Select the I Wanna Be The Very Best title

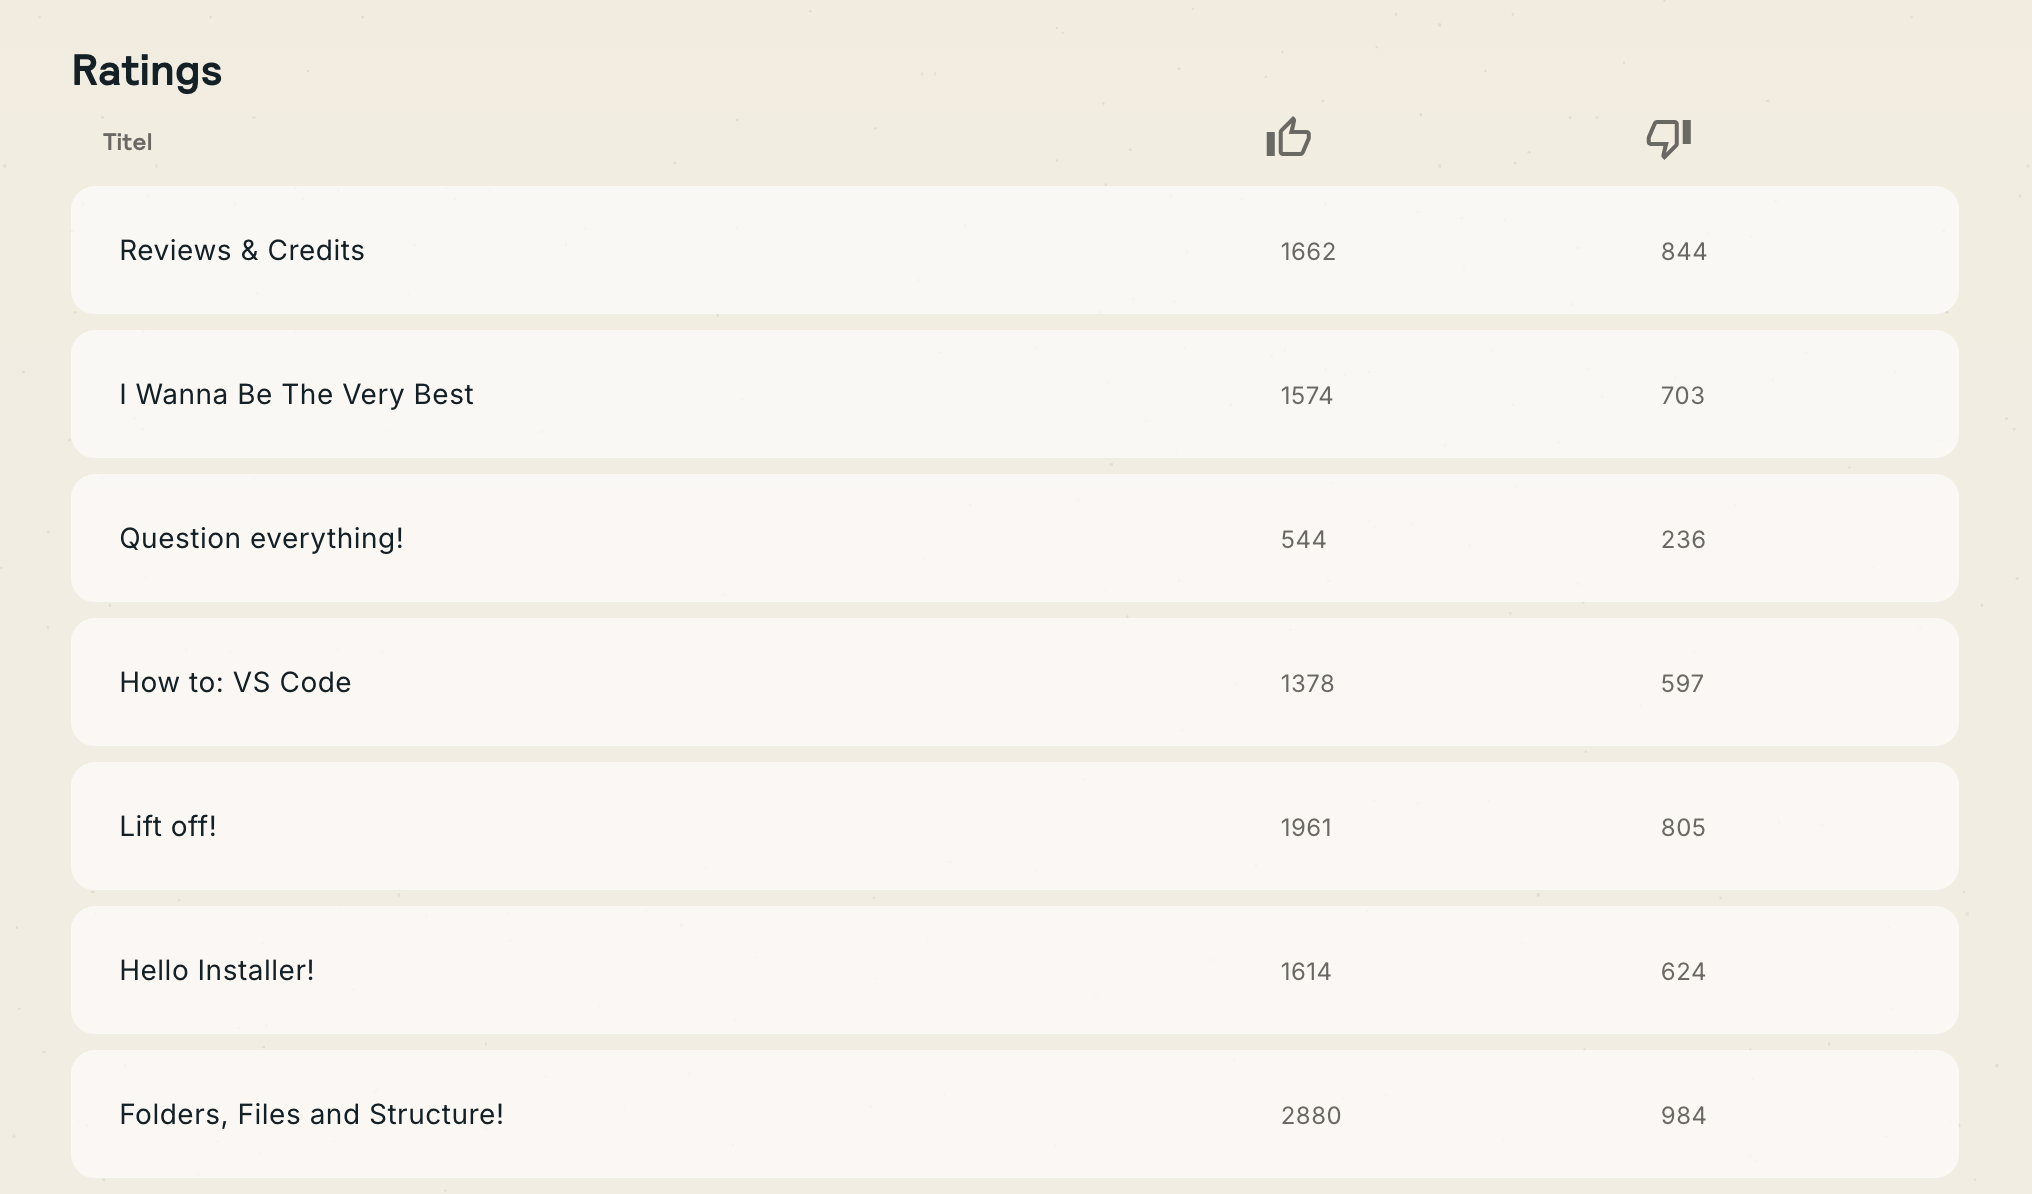[296, 394]
